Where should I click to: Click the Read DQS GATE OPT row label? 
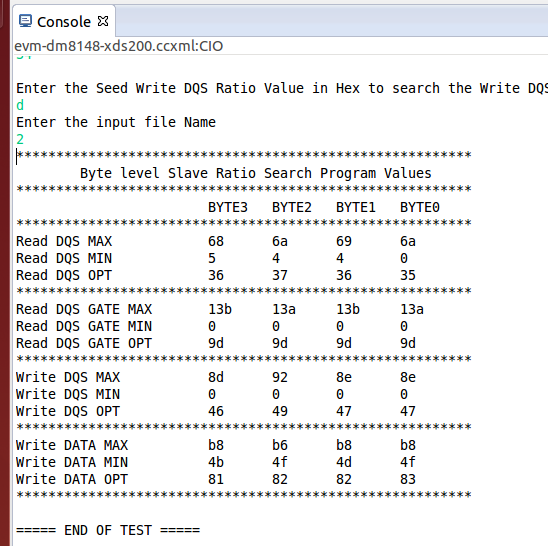point(84,343)
